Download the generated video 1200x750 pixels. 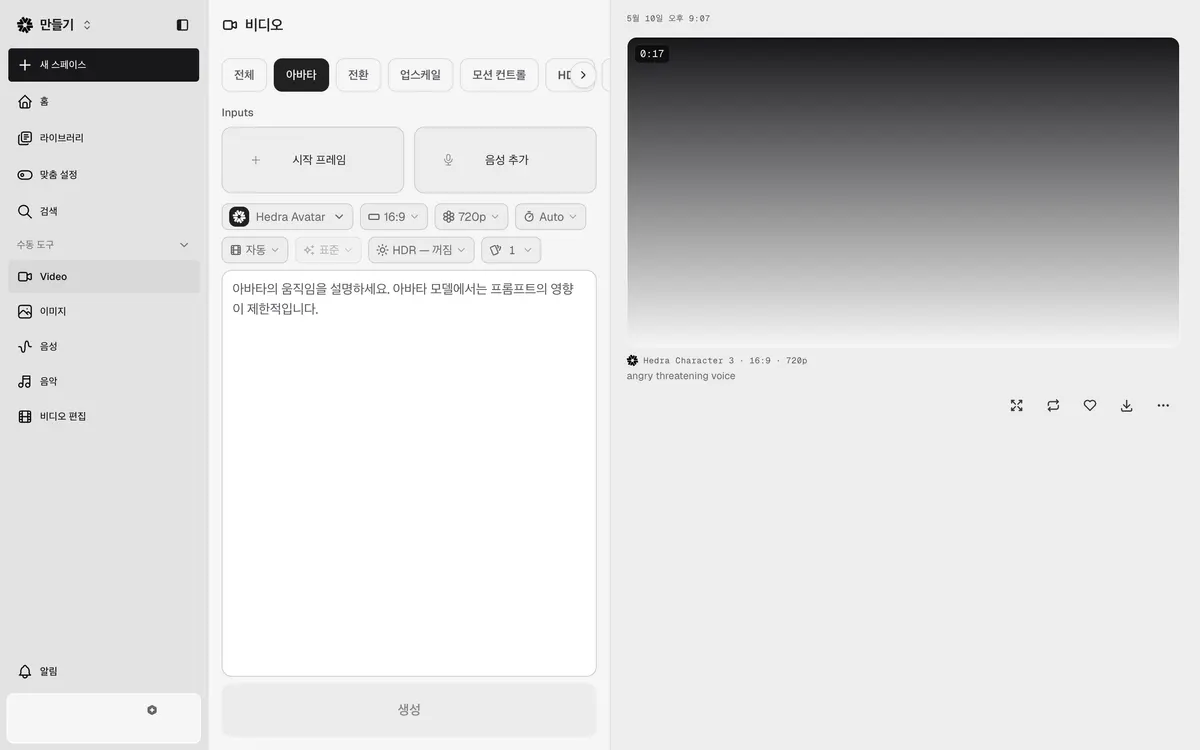(1127, 406)
